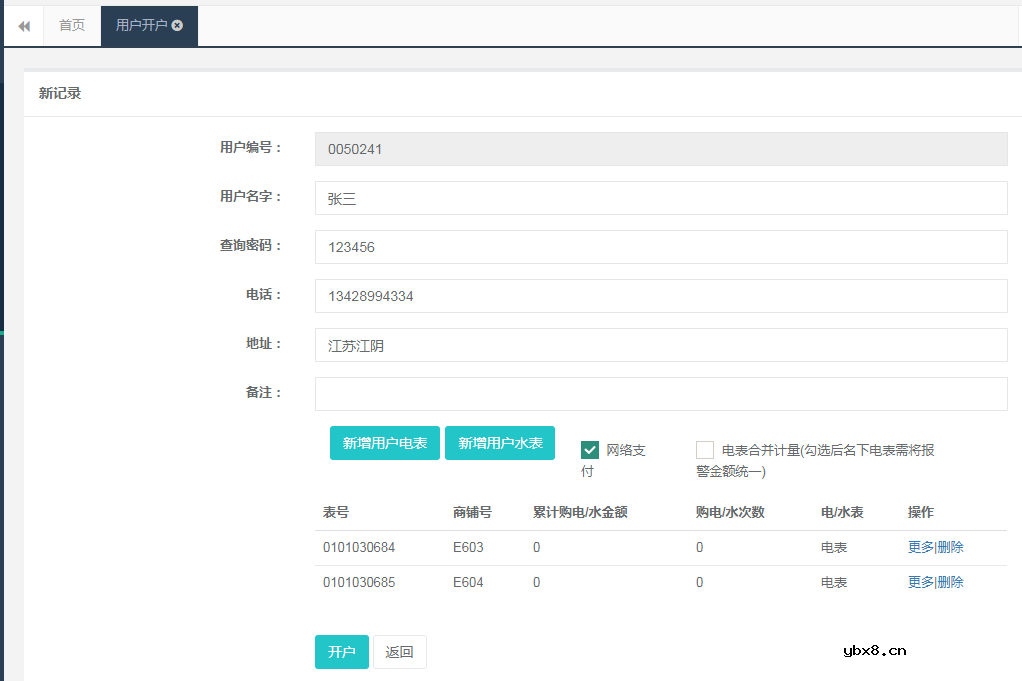
Task: Collapse the sidebar using the double-arrow icon
Action: click(23, 25)
